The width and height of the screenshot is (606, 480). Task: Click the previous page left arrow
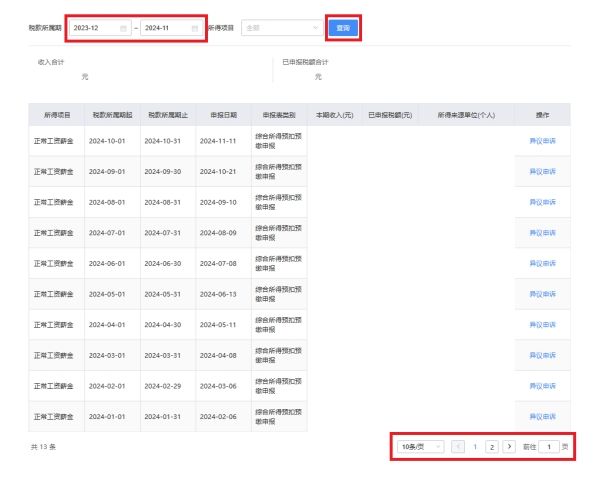pos(458,446)
